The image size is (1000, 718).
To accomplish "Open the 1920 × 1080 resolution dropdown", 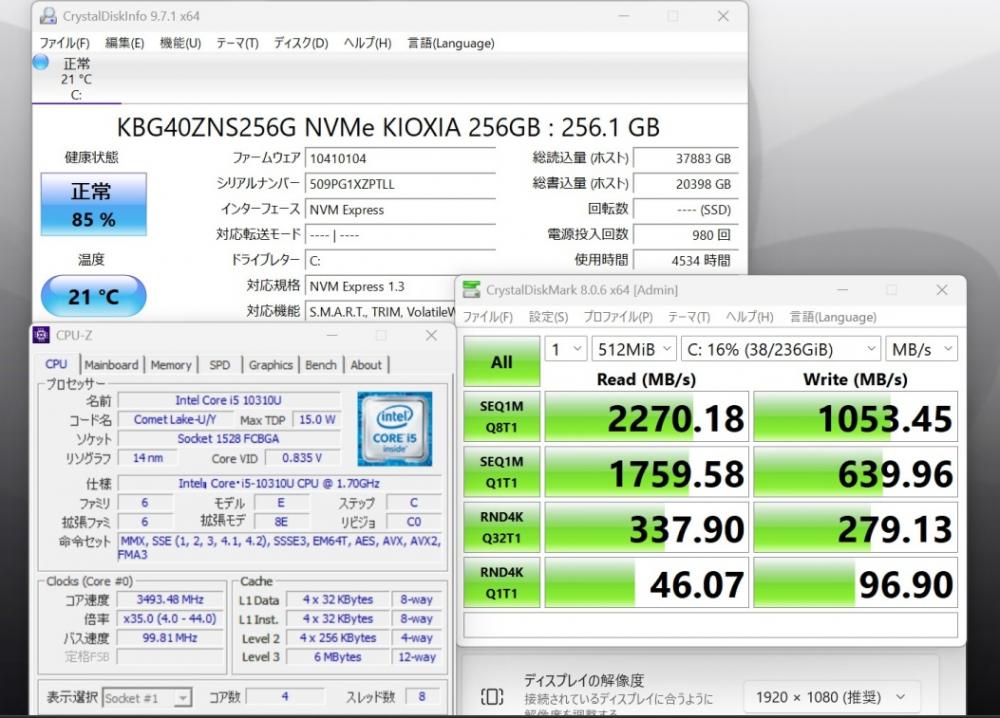I will pos(832,697).
